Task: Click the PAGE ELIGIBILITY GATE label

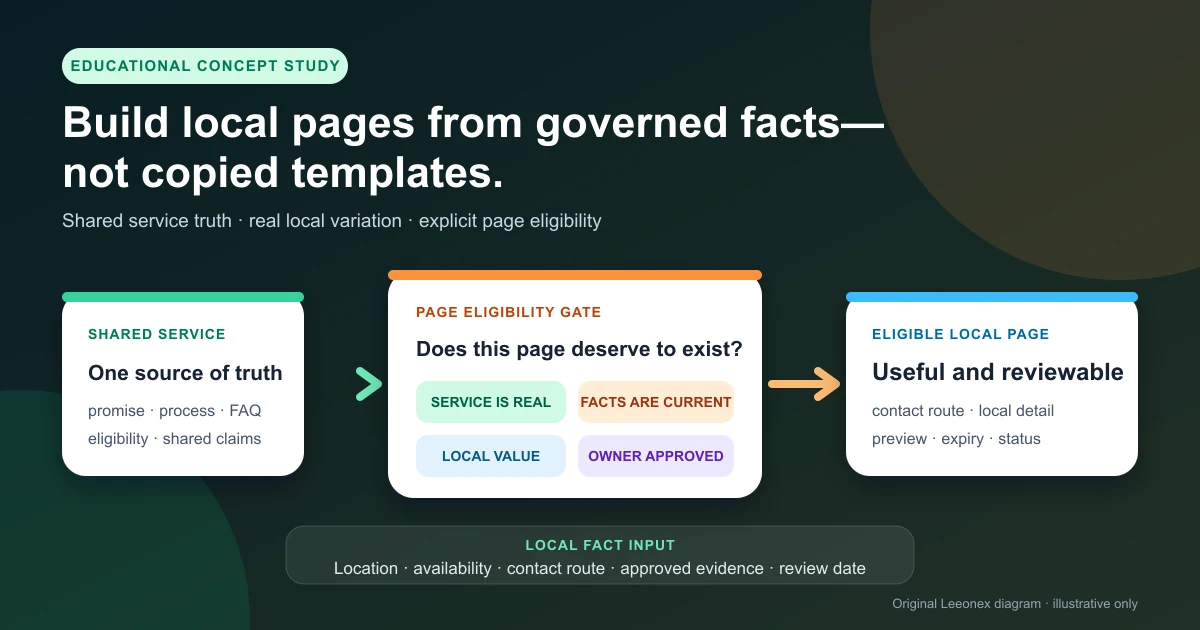Action: coord(509,312)
